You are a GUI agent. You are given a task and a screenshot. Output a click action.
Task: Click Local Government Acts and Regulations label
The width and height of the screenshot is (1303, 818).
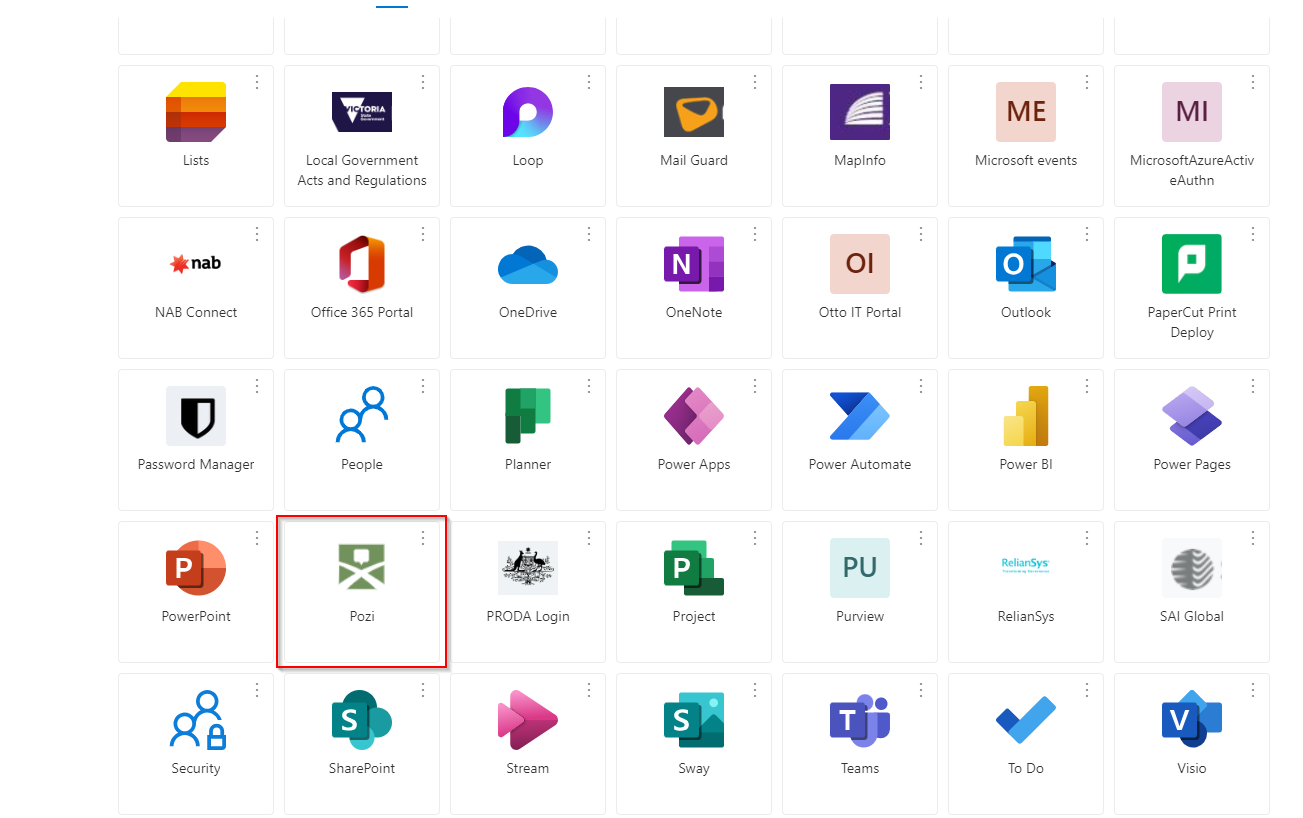click(x=361, y=170)
